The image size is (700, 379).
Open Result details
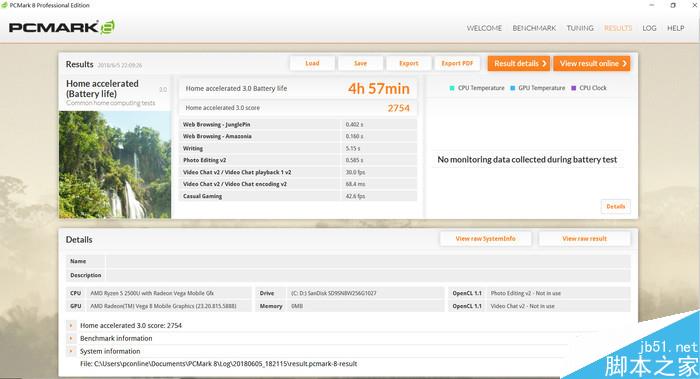click(519, 63)
